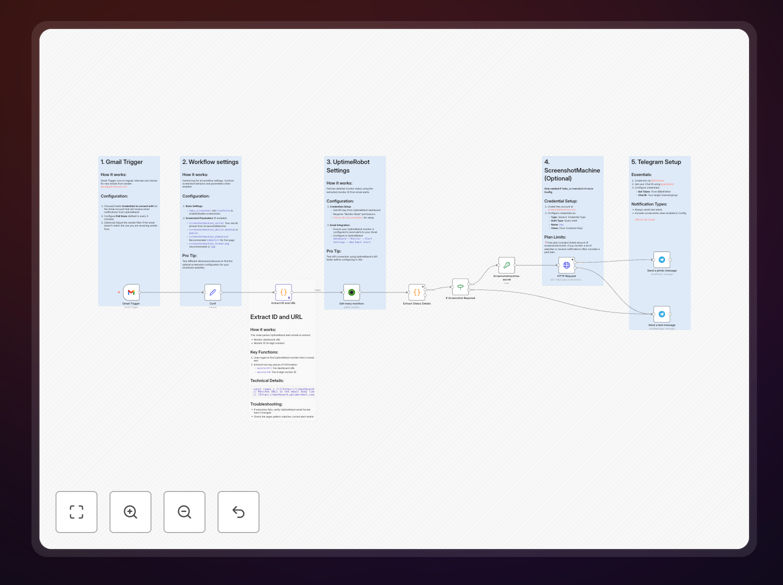Click "Credential Setup:" in the ScreenshotMachine note
Image resolution: width=783 pixels, height=585 pixels.
560,201
